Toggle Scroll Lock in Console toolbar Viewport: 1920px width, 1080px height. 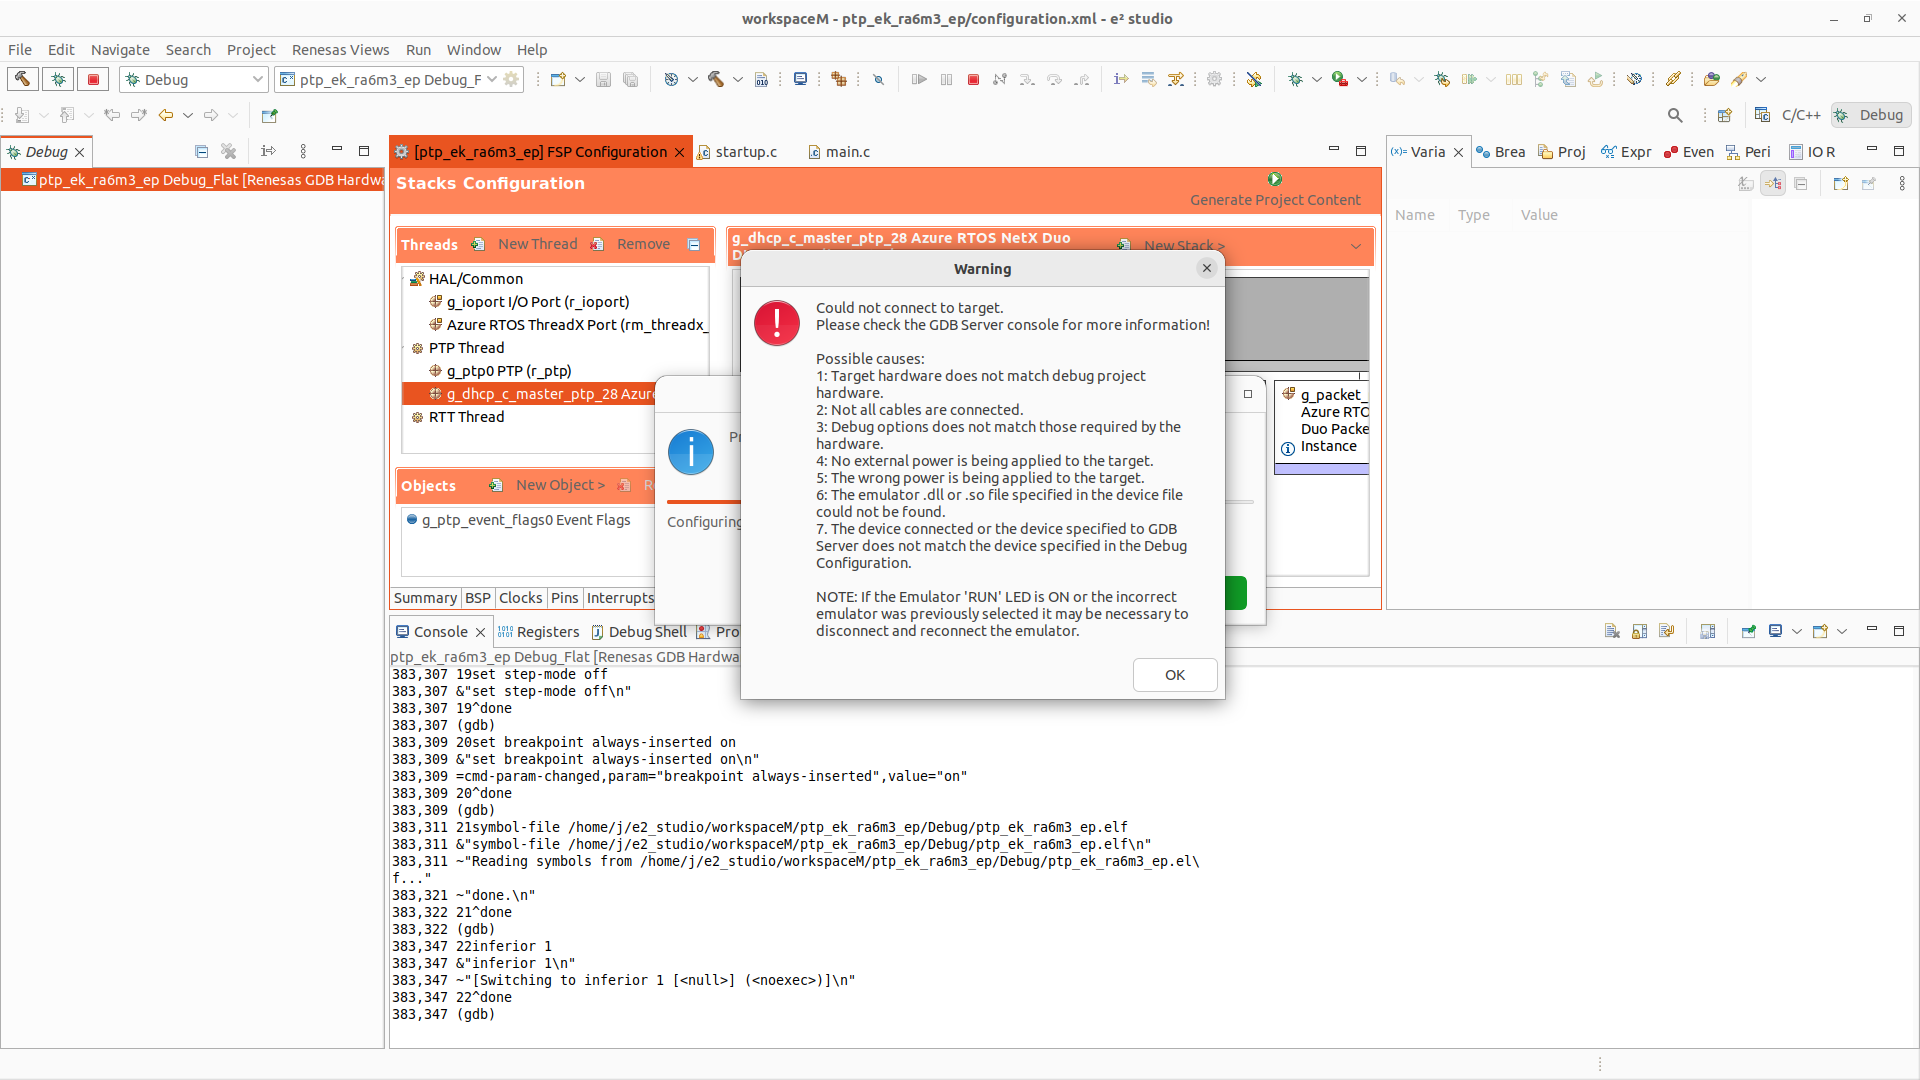click(x=1639, y=631)
